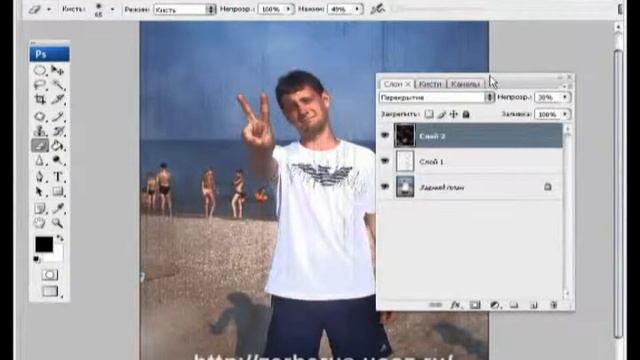Select the Brush tool in toolbox
The image size is (640, 360).
point(58,116)
